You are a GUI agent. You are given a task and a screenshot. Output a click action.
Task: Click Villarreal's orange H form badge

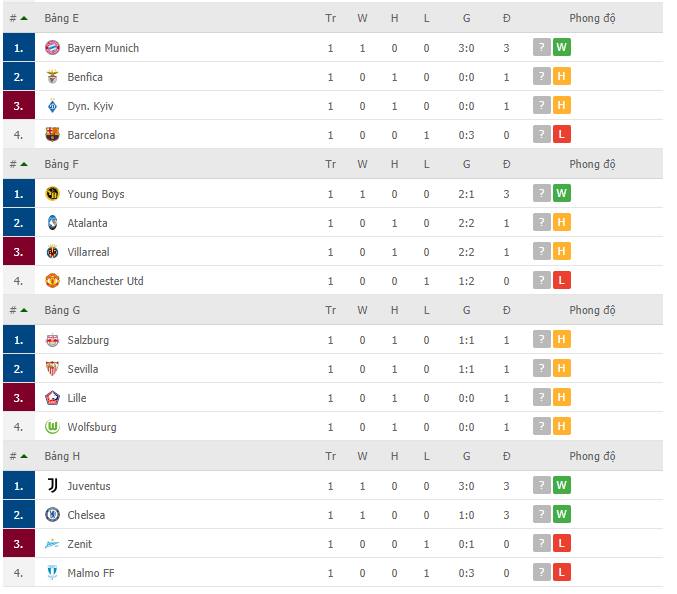pyautogui.click(x=562, y=251)
